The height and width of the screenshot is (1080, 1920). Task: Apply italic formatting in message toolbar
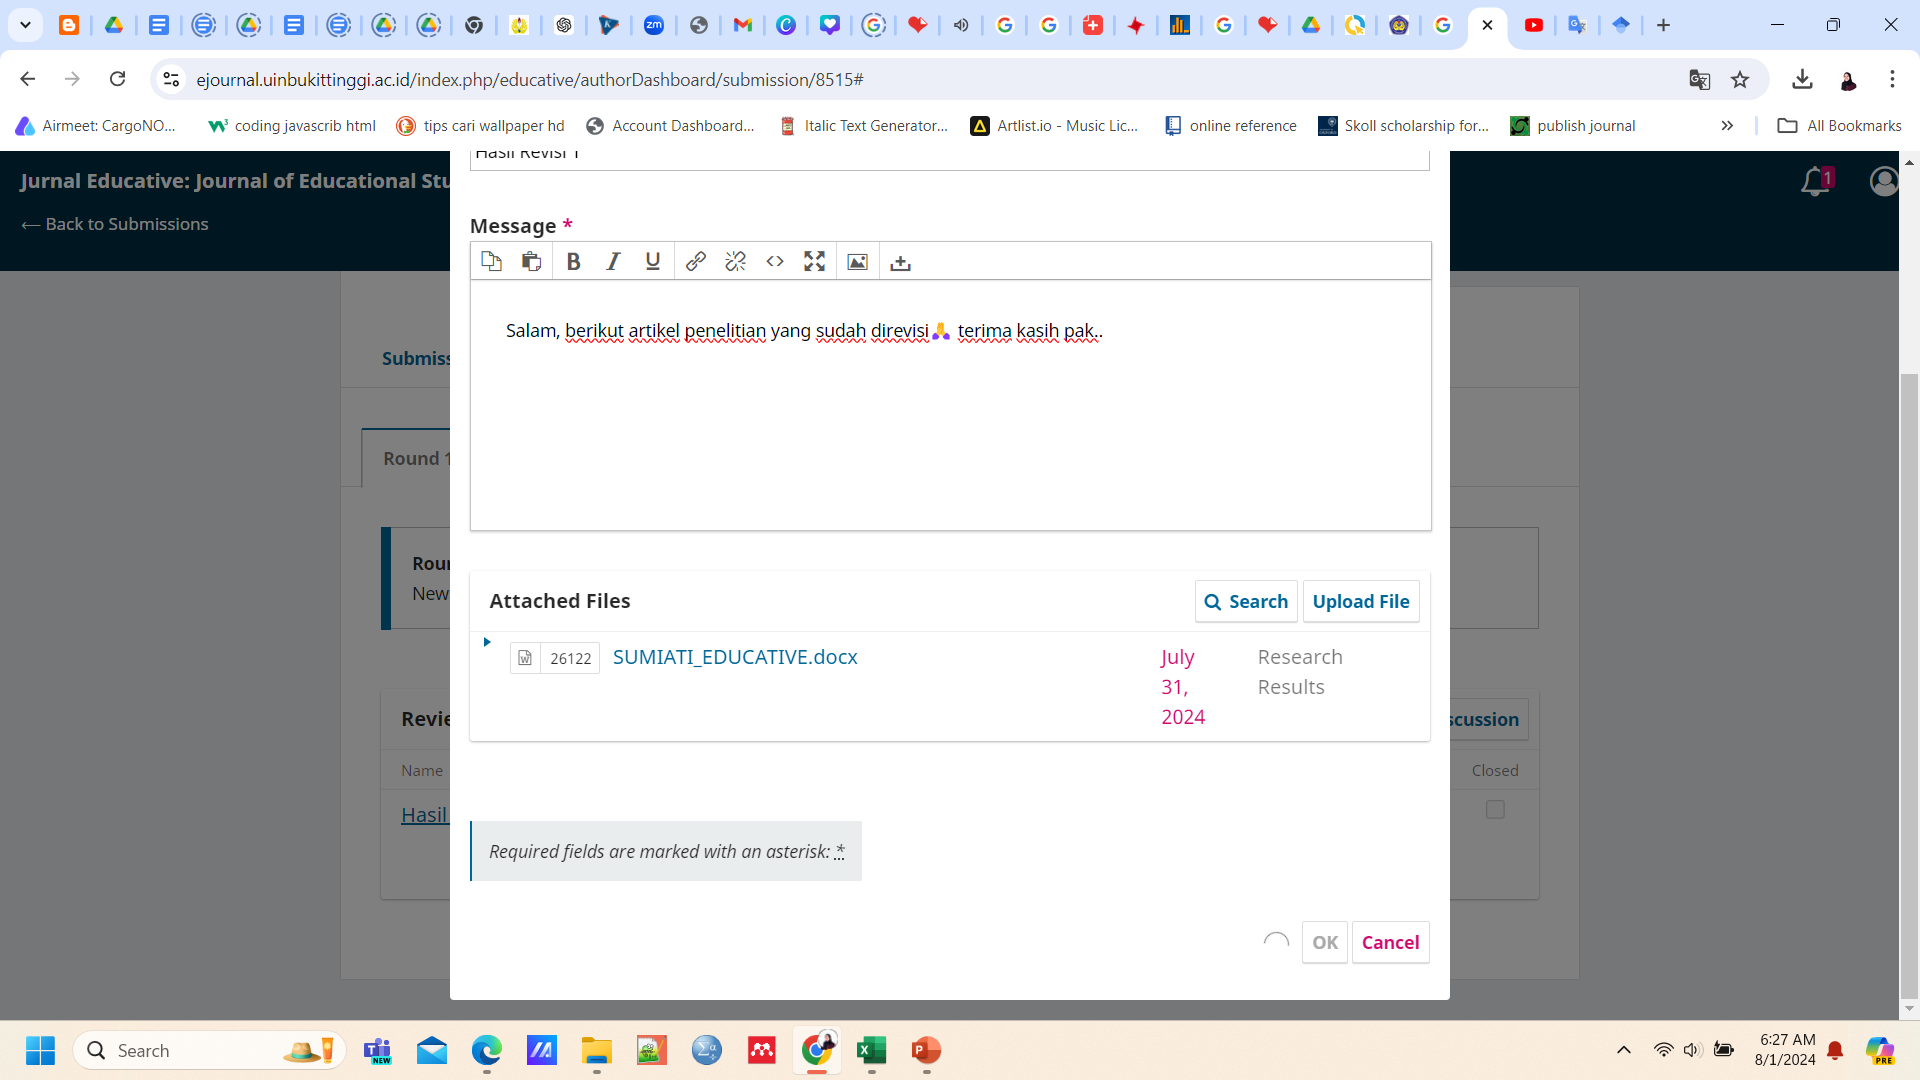[x=613, y=262]
